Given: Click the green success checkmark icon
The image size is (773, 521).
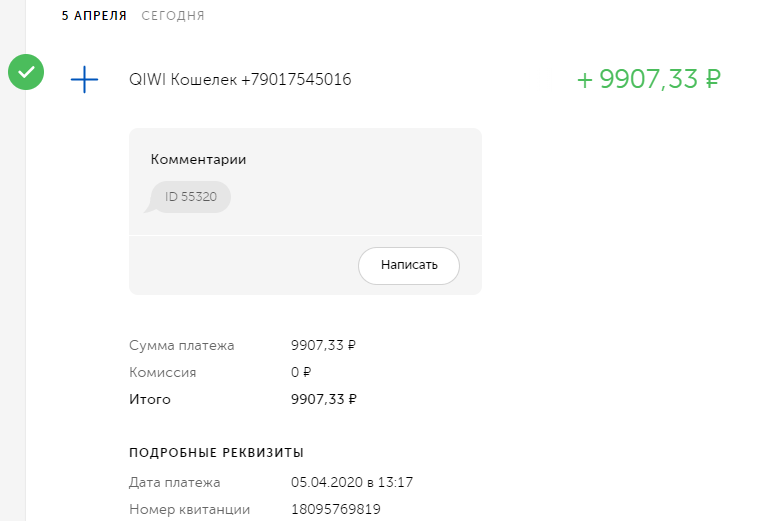Looking at the screenshot, I should click(x=26, y=72).
